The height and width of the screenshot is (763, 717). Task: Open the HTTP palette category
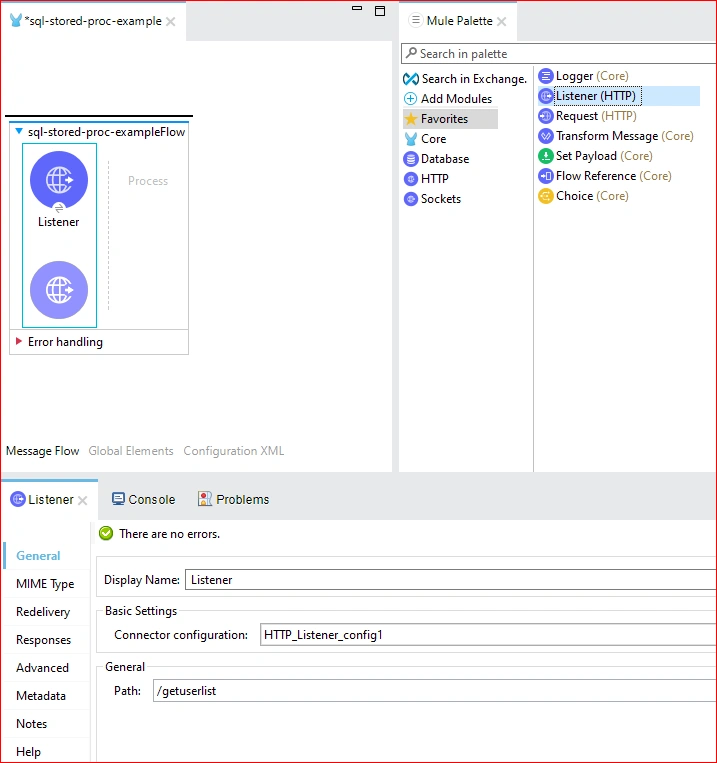tap(426, 179)
